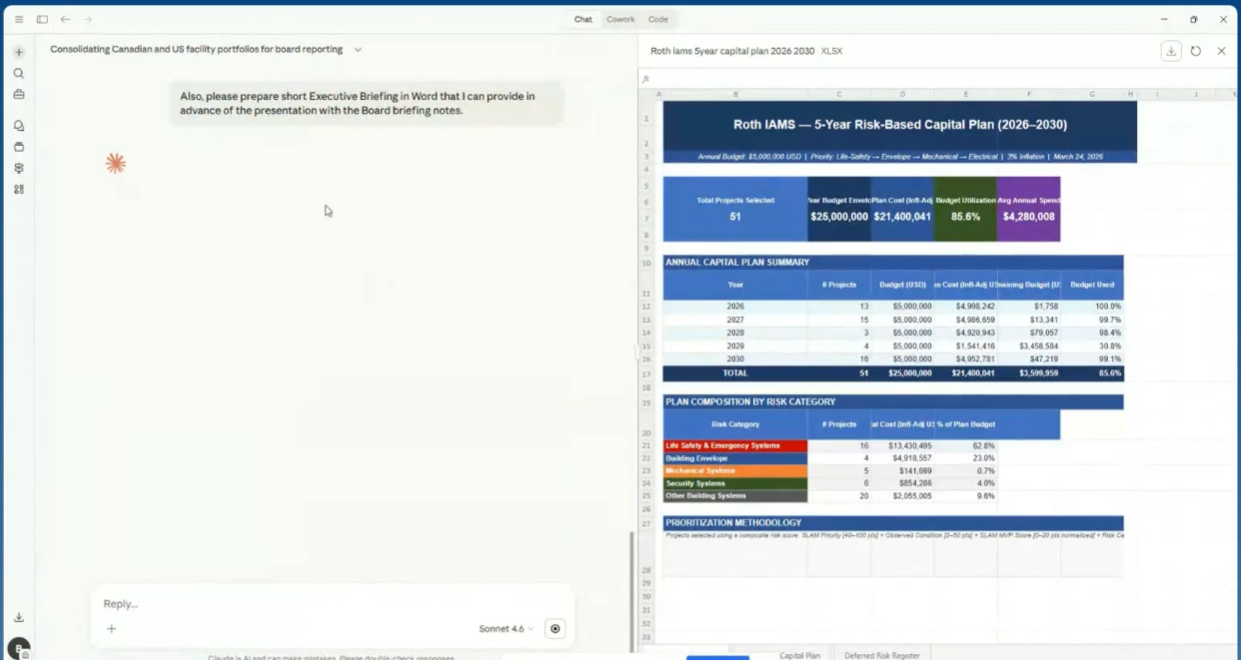Switch to the Code tab
1241x660 pixels.
coord(658,19)
